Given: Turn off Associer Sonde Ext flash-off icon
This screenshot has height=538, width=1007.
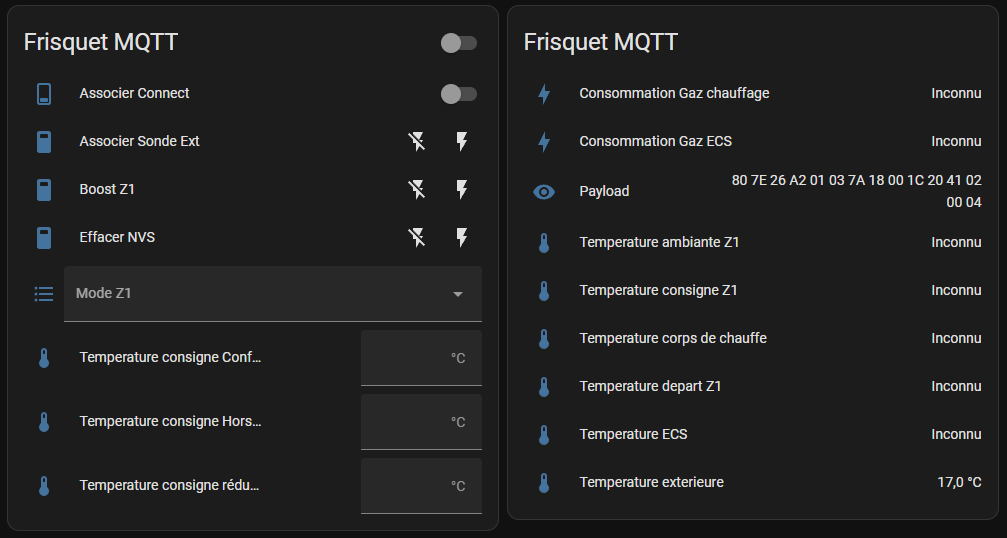Looking at the screenshot, I should [x=417, y=142].
